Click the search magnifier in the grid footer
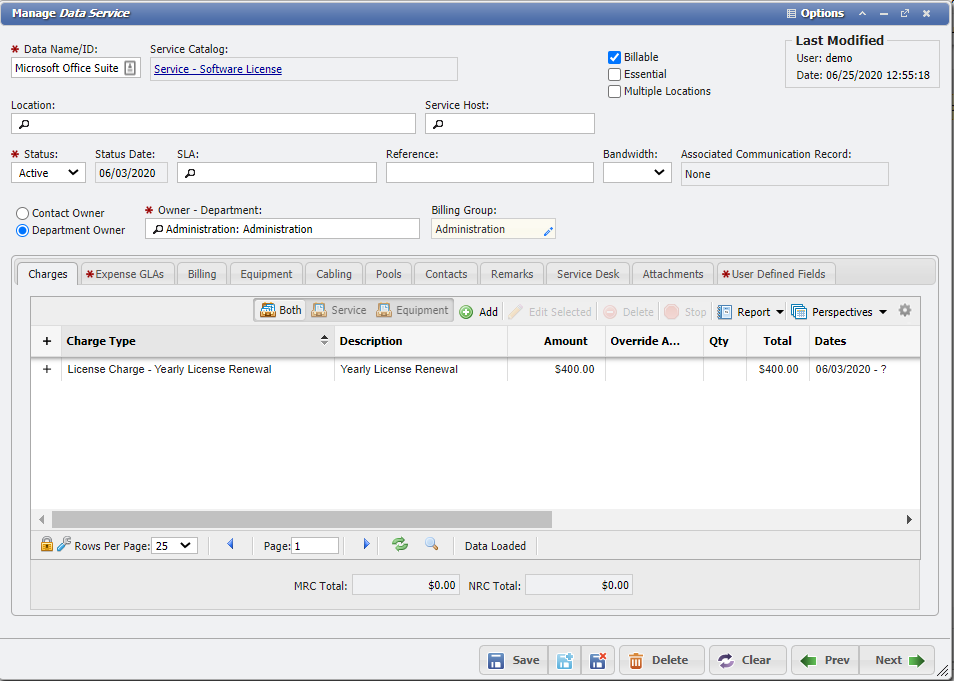This screenshot has height=681, width=954. (x=429, y=544)
